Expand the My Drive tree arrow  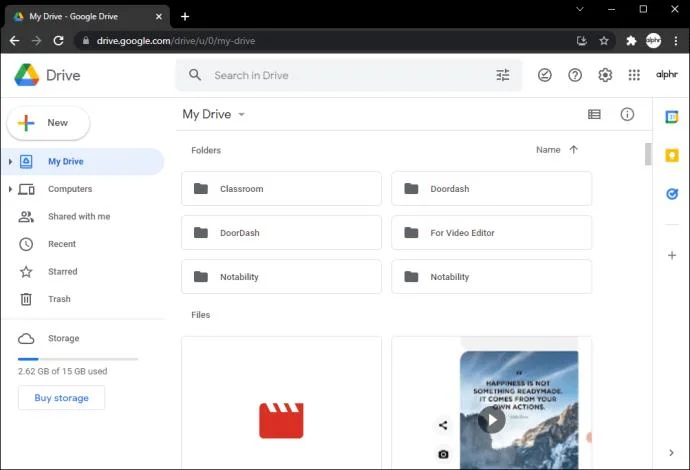tap(10, 162)
